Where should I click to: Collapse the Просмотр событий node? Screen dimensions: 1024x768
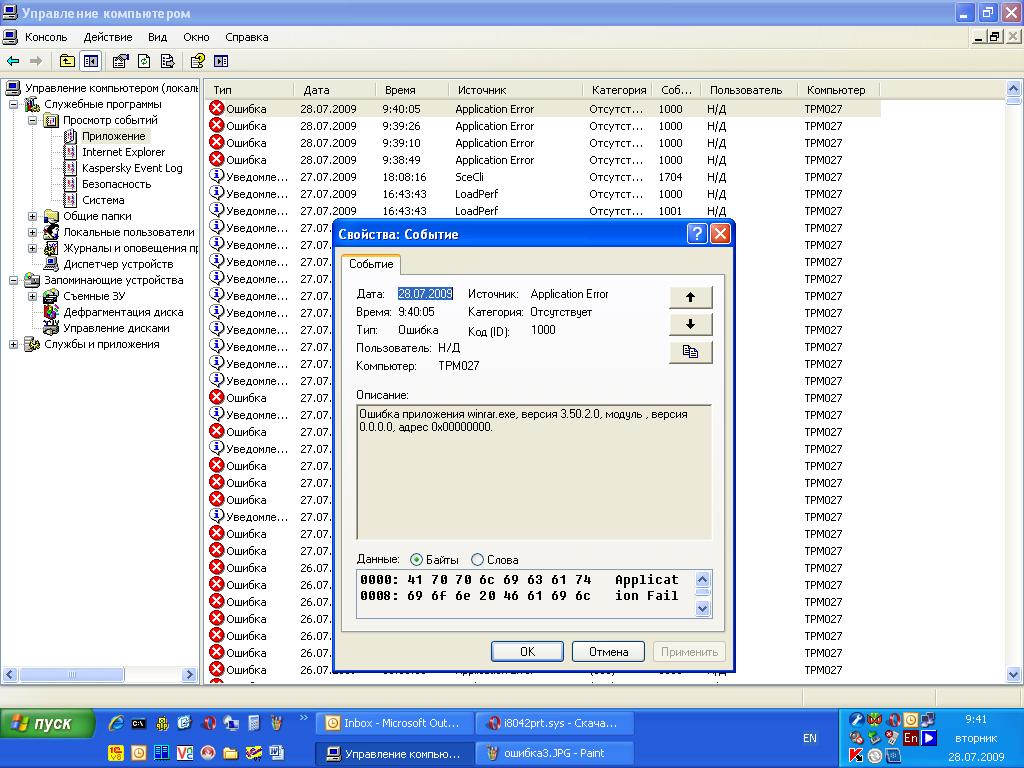(32, 121)
